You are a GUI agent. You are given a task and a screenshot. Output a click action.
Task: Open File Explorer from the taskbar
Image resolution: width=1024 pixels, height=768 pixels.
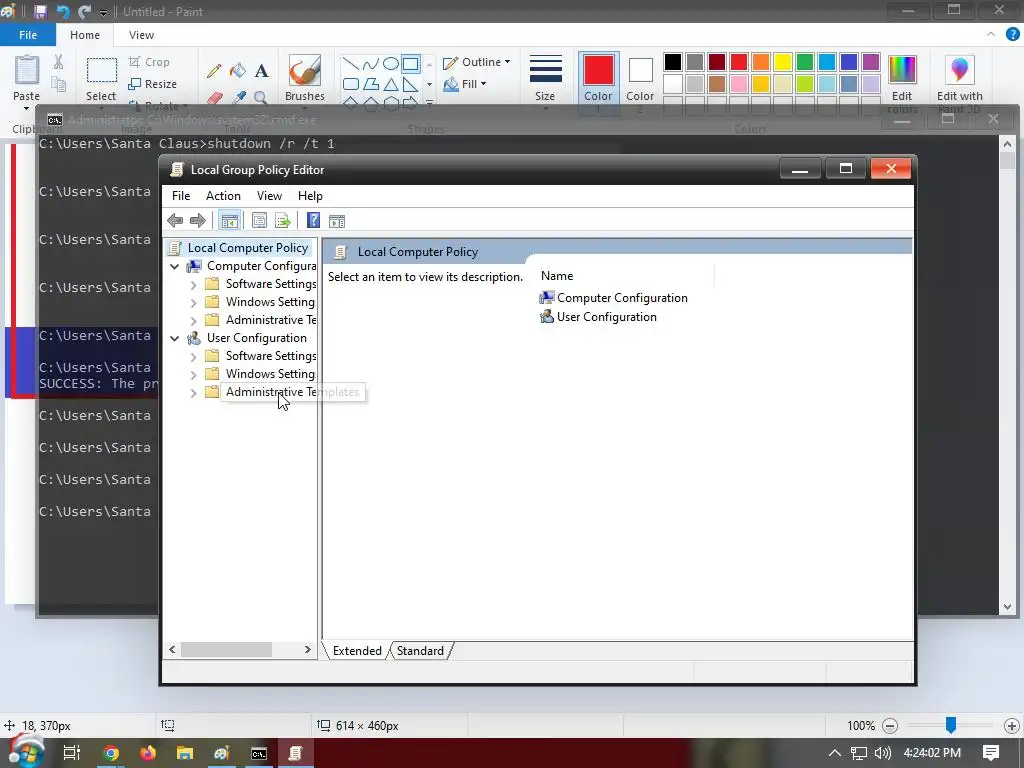pos(185,753)
